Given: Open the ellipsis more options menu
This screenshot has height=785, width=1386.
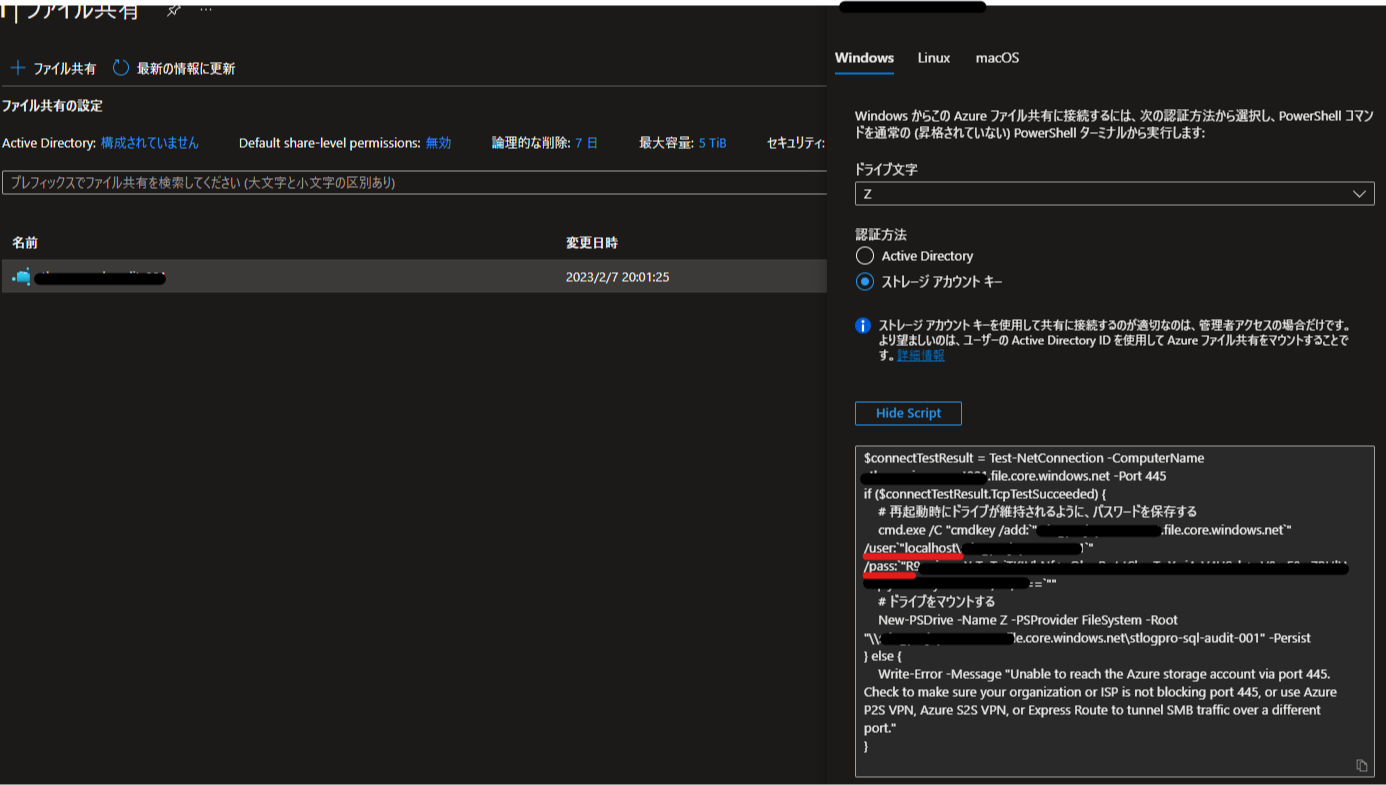Looking at the screenshot, I should (207, 11).
